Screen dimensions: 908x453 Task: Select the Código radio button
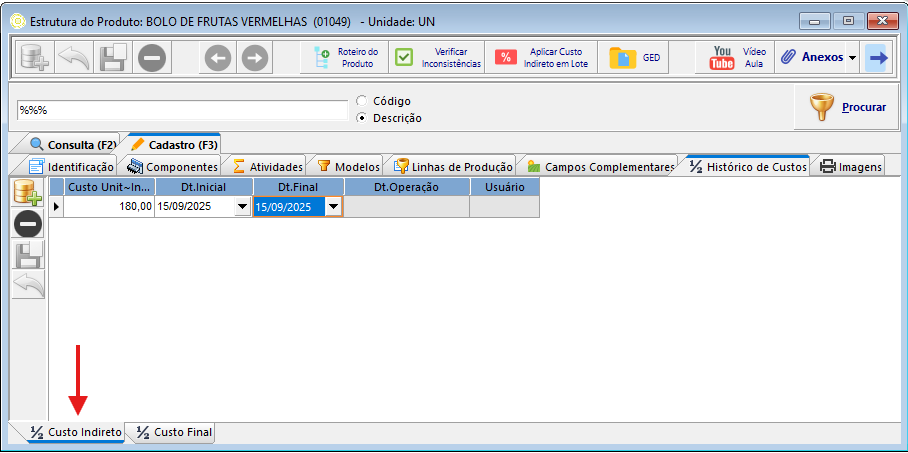[361, 101]
